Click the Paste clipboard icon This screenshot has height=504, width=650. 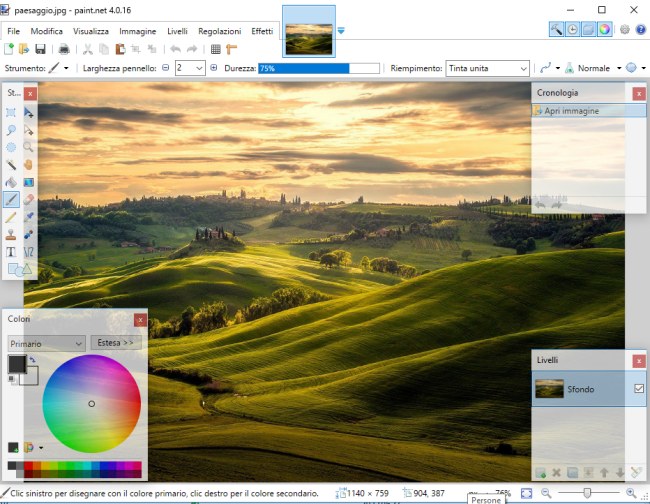click(x=120, y=49)
